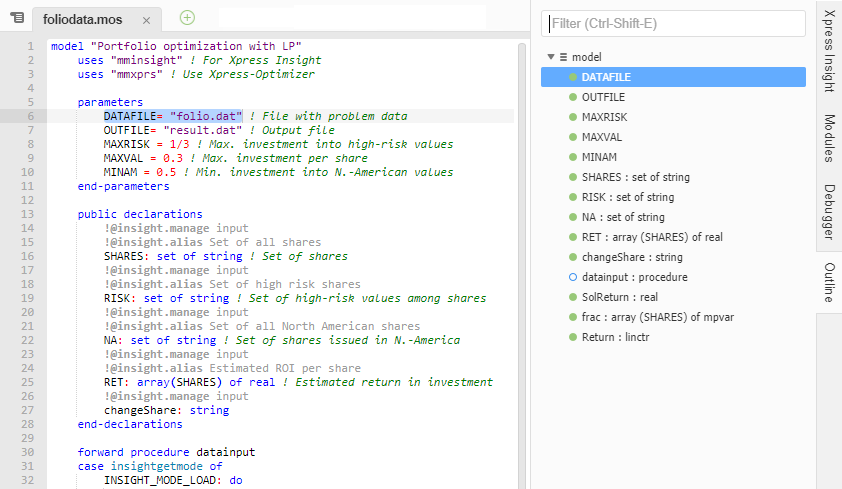This screenshot has width=842, height=489.
Task: Select DATAFILE in the outline tree
Action: [x=606, y=77]
